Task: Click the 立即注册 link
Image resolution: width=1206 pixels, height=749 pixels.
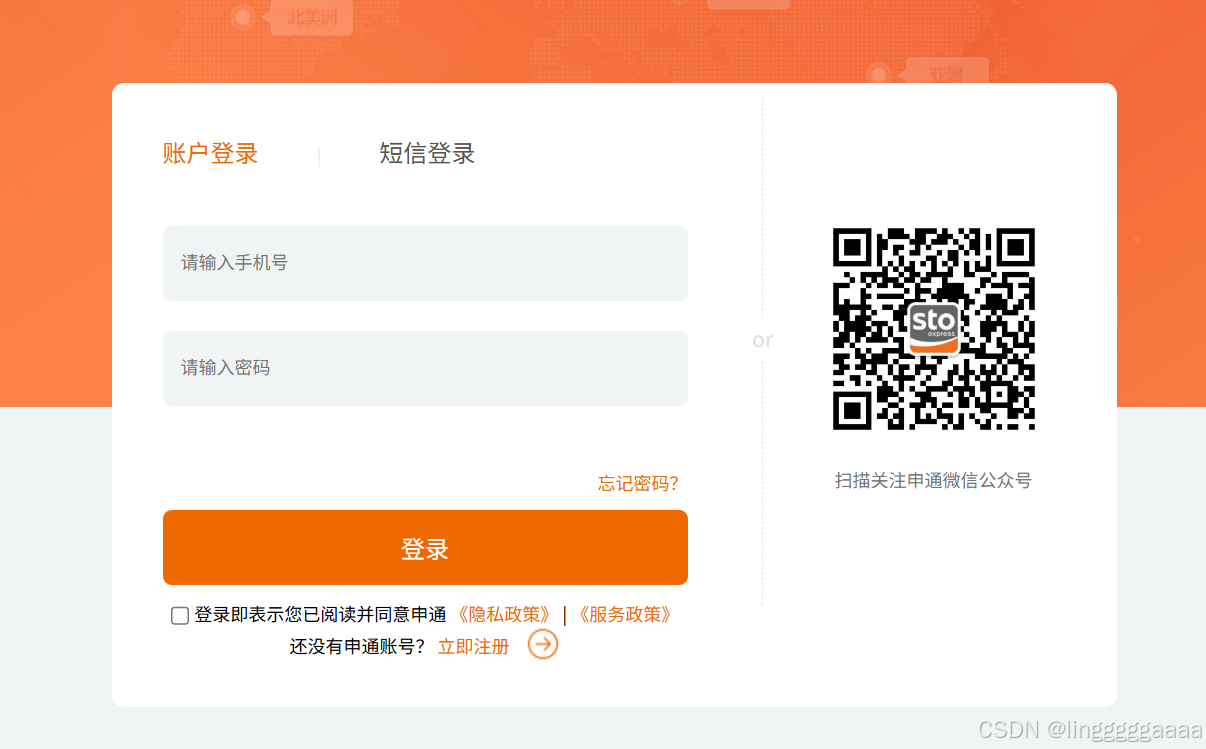Action: coord(474,647)
